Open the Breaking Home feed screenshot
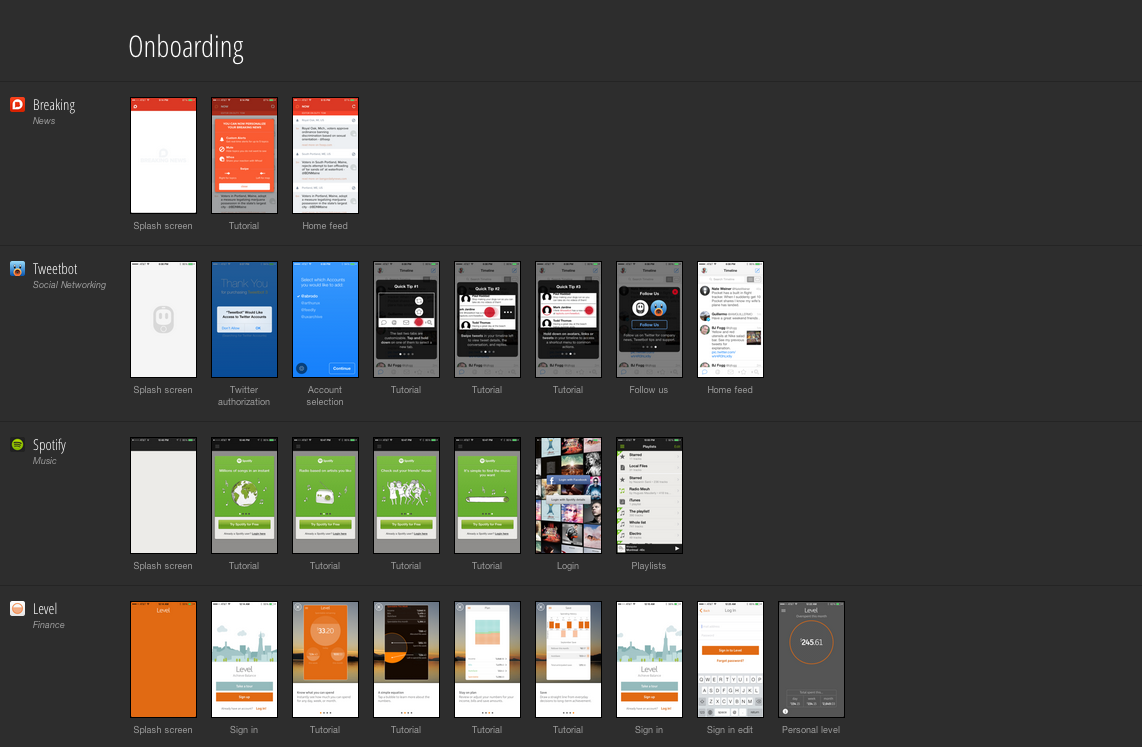Image resolution: width=1142 pixels, height=747 pixels. pos(325,155)
